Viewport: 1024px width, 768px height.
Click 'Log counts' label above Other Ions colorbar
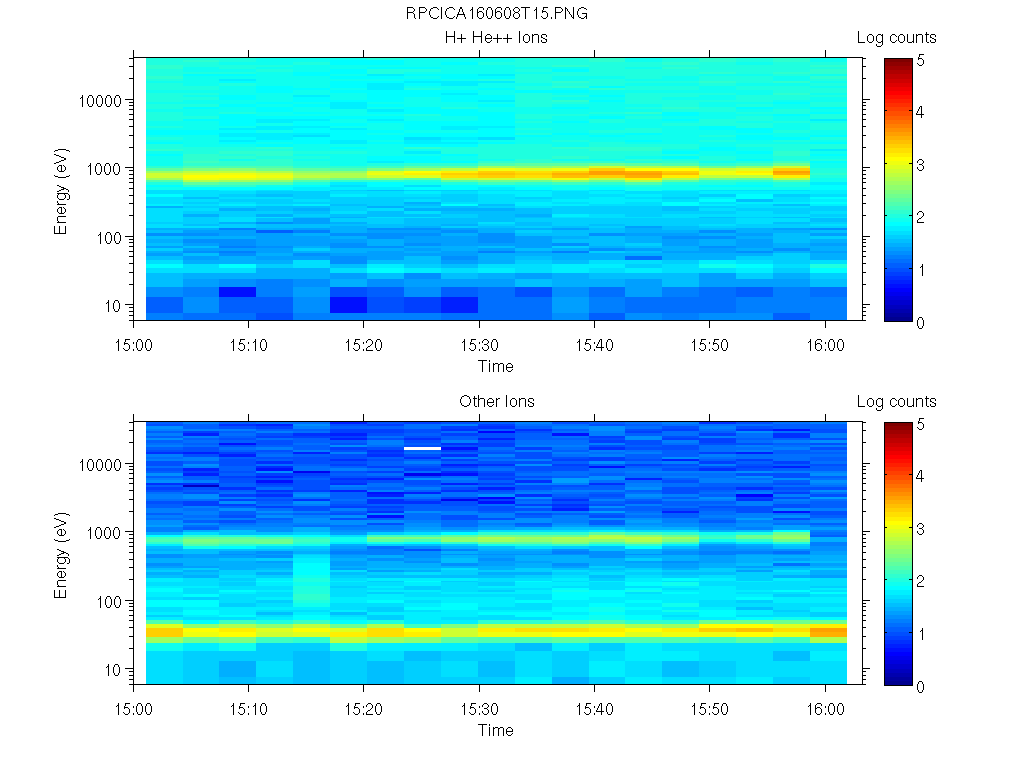tap(896, 402)
